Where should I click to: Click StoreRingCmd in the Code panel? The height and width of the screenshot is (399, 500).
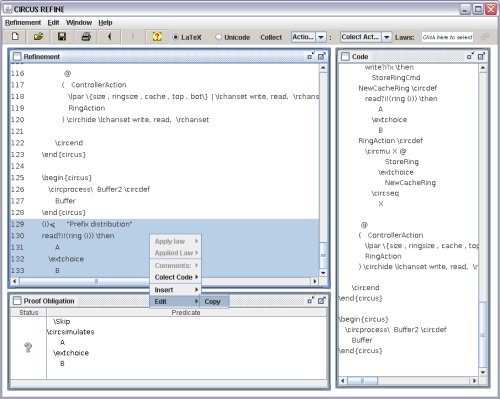(396, 78)
